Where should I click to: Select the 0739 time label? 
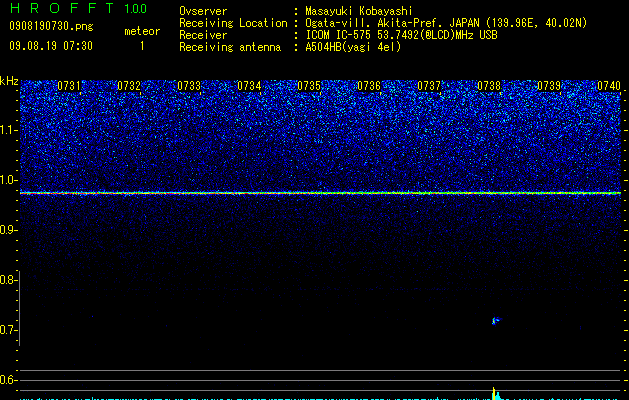click(x=549, y=86)
